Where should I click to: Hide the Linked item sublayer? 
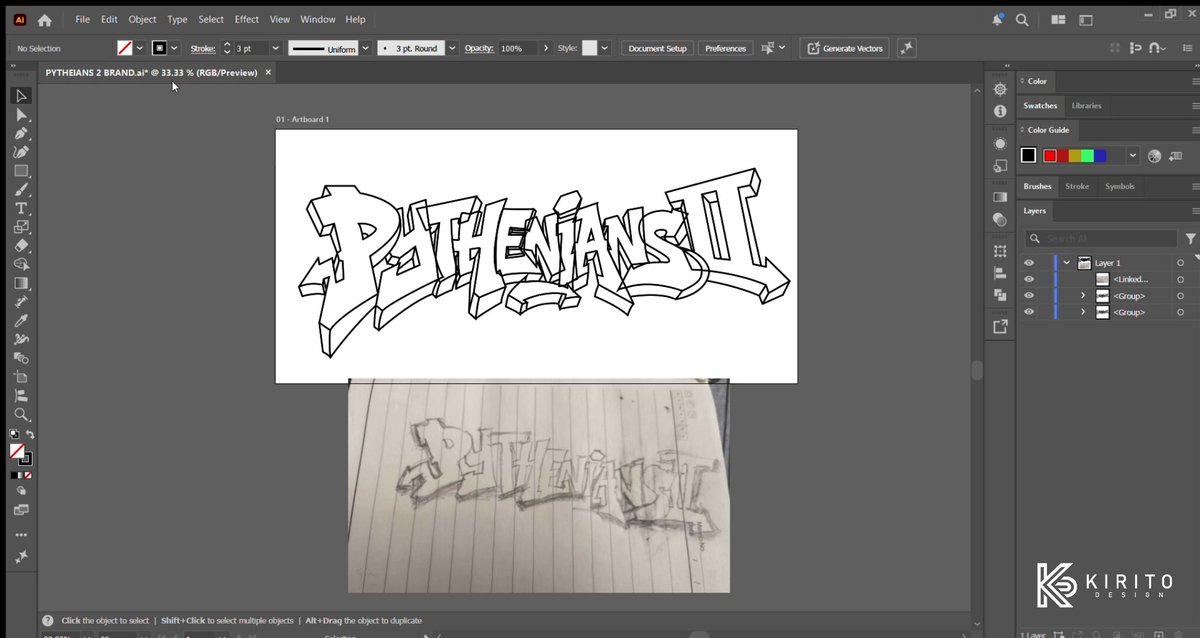click(x=1029, y=280)
